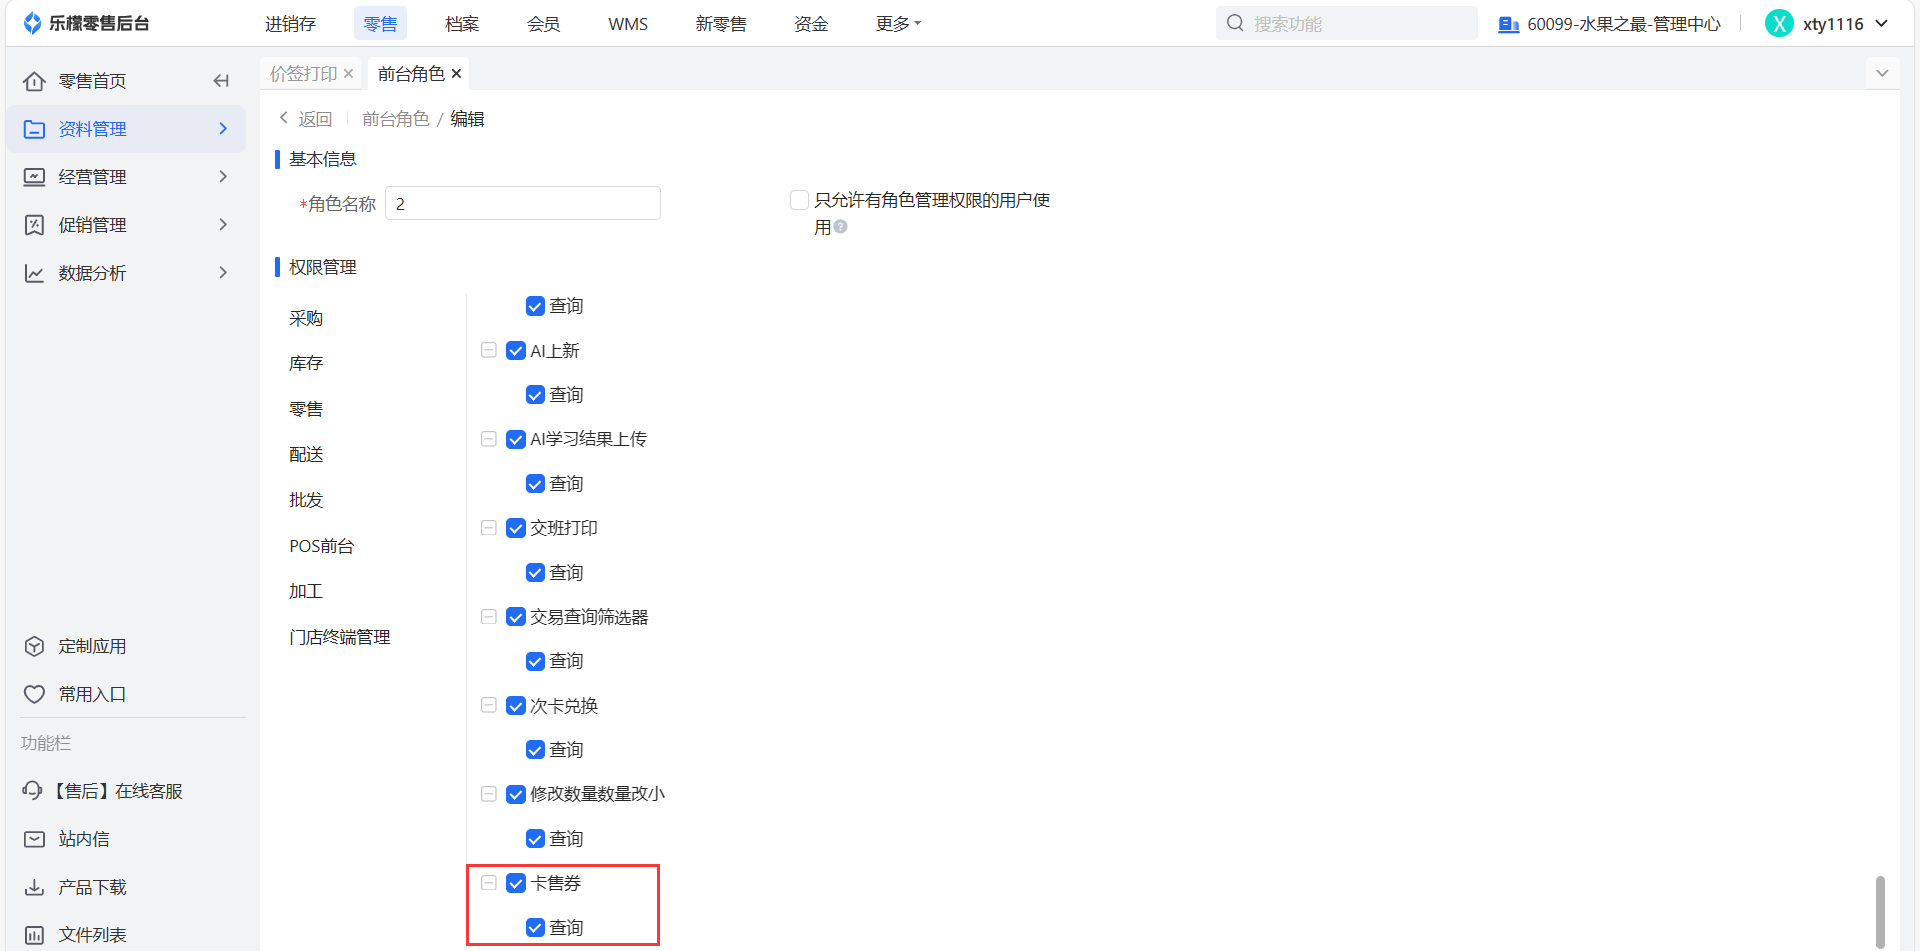Collapse the 交班打印 tree node
The width and height of the screenshot is (1920, 951).
[x=489, y=528]
